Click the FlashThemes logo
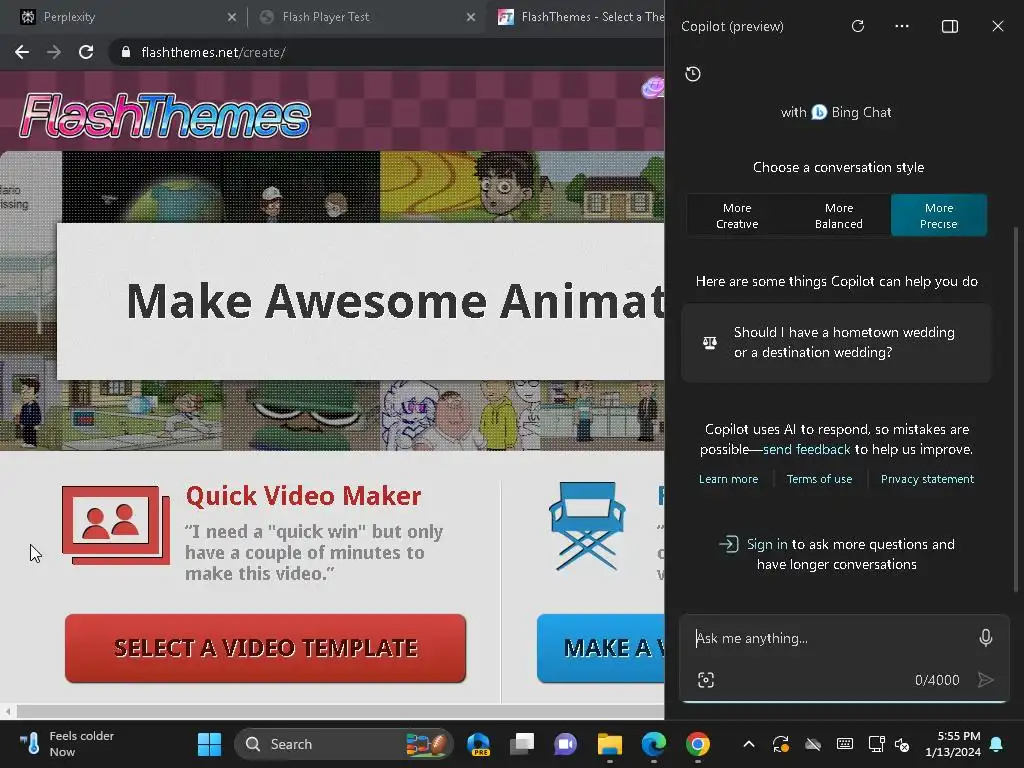1024x768 pixels. pos(165,116)
